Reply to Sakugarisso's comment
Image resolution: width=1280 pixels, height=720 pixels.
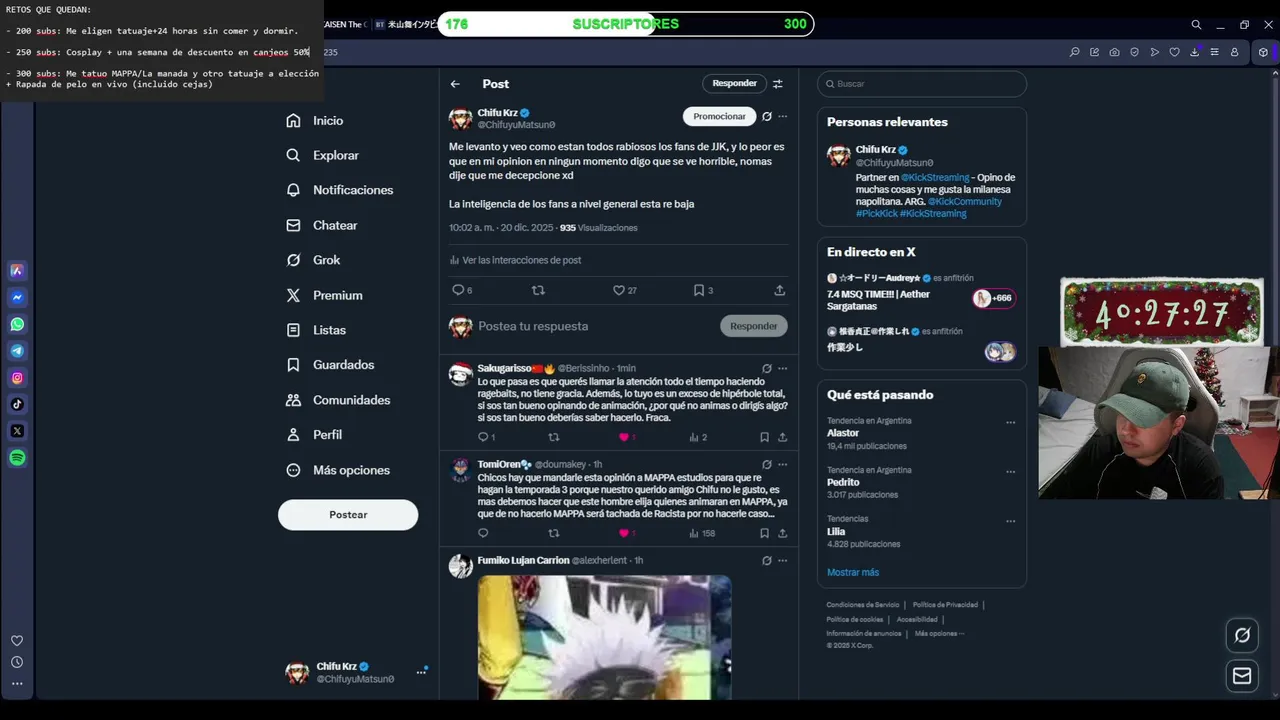pyautogui.click(x=486, y=437)
